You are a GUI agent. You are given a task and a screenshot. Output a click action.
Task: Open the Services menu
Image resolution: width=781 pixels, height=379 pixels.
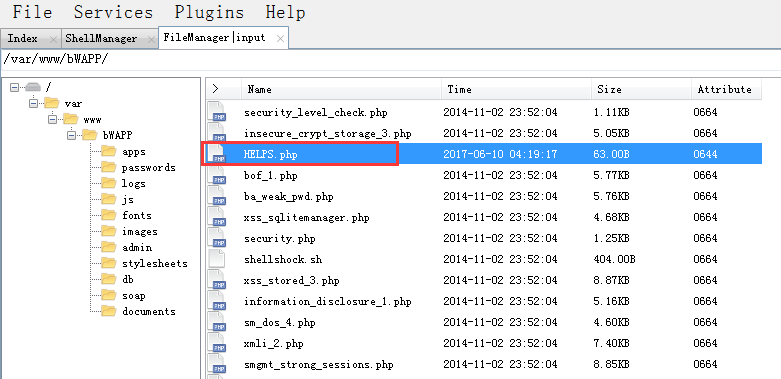pyautogui.click(x=114, y=12)
